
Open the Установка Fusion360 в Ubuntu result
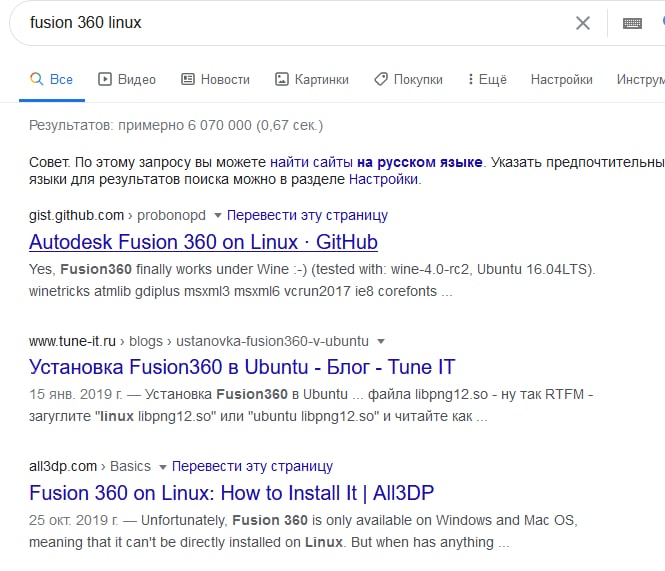pyautogui.click(x=242, y=367)
